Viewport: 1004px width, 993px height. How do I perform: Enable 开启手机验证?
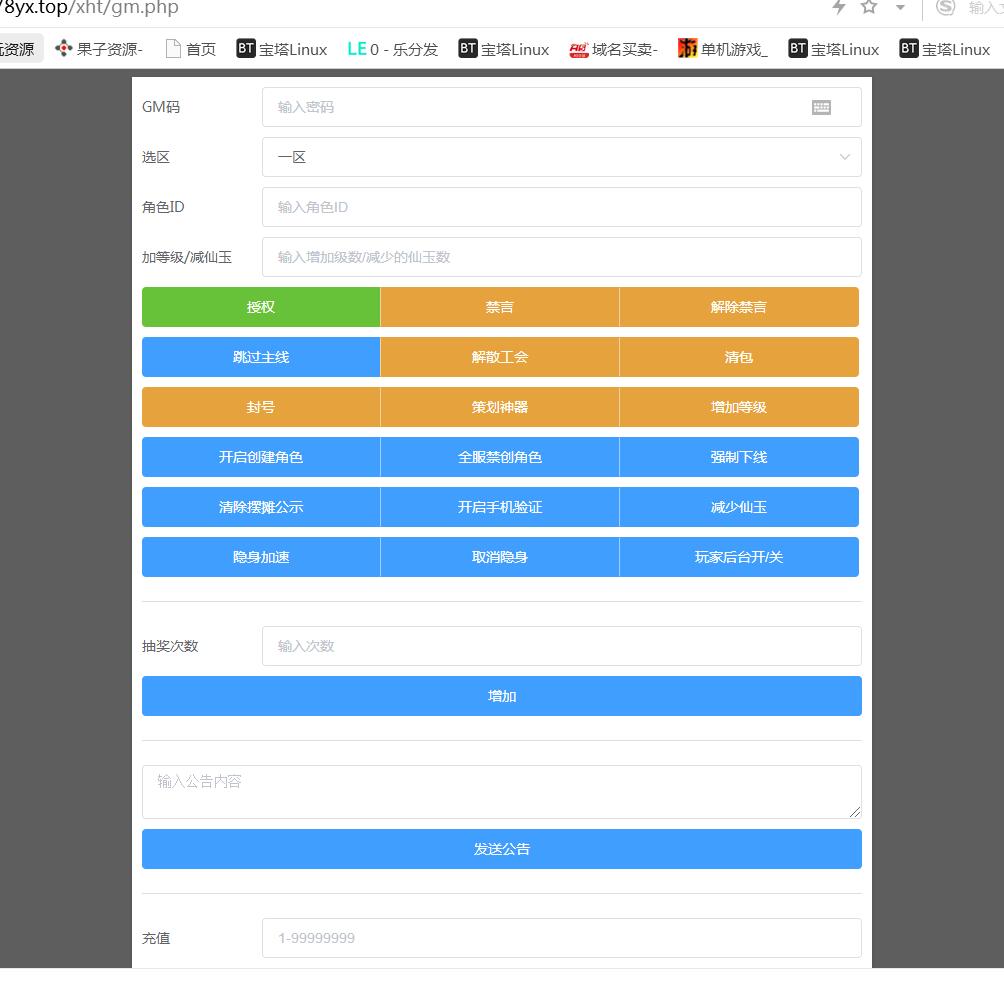(x=500, y=507)
